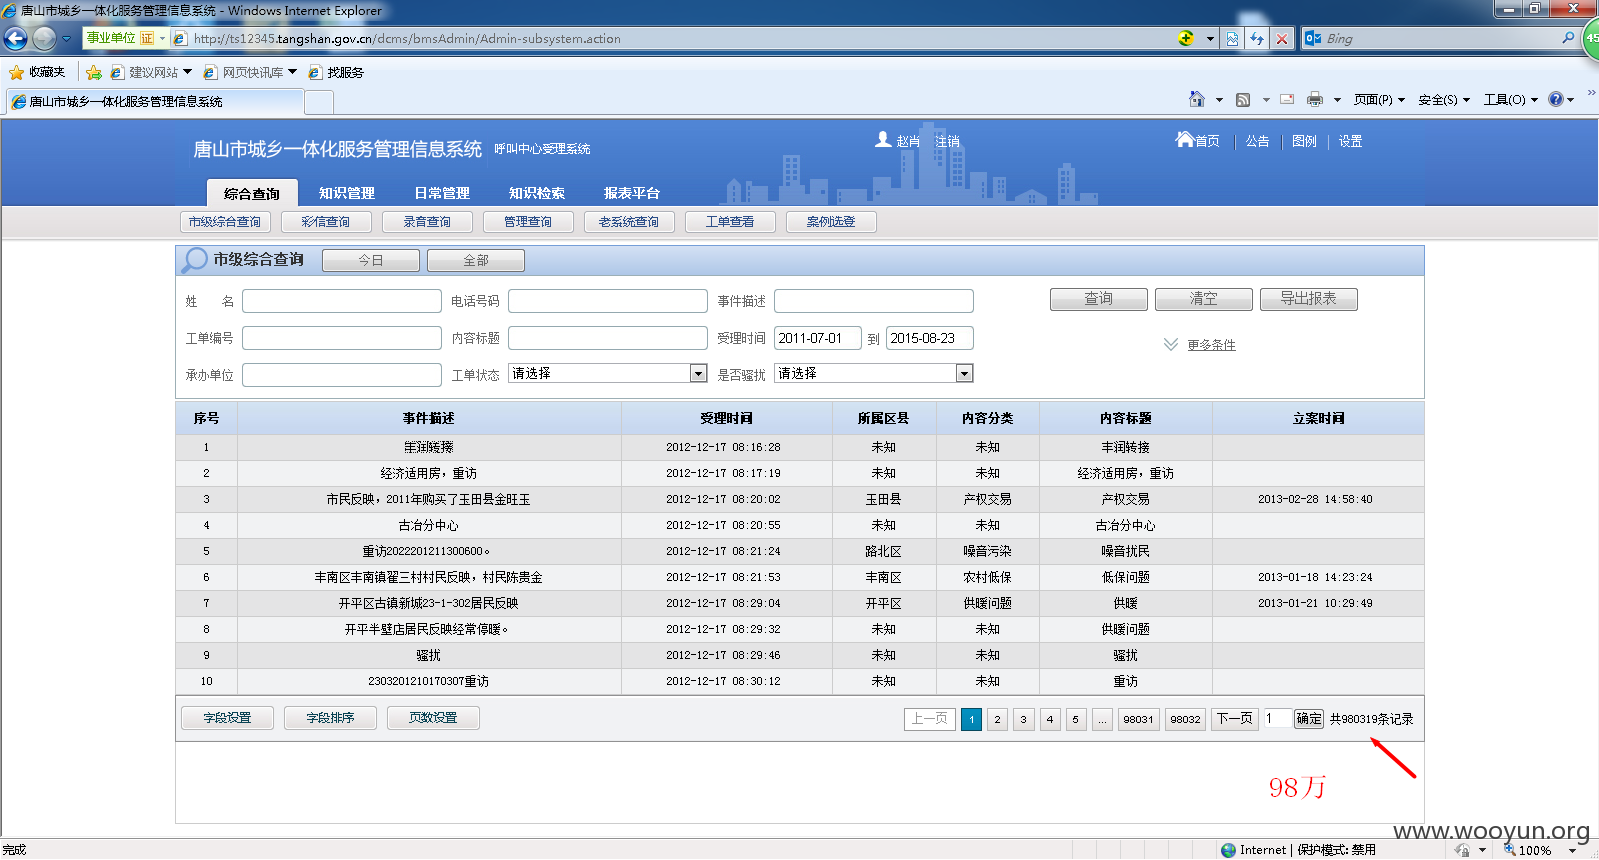The width and height of the screenshot is (1599, 860).
Task: Click the magnifier icon beside 市级综合查询
Action: point(194,260)
